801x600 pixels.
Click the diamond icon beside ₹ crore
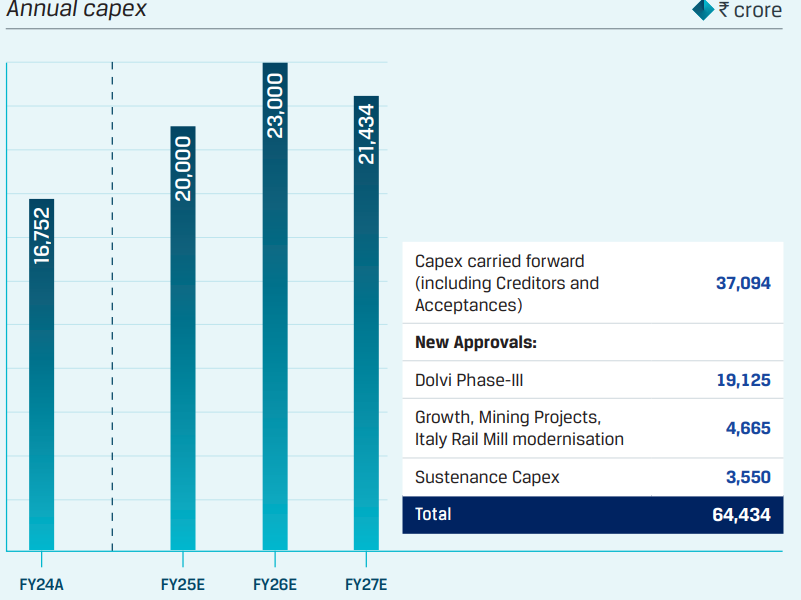click(x=703, y=11)
